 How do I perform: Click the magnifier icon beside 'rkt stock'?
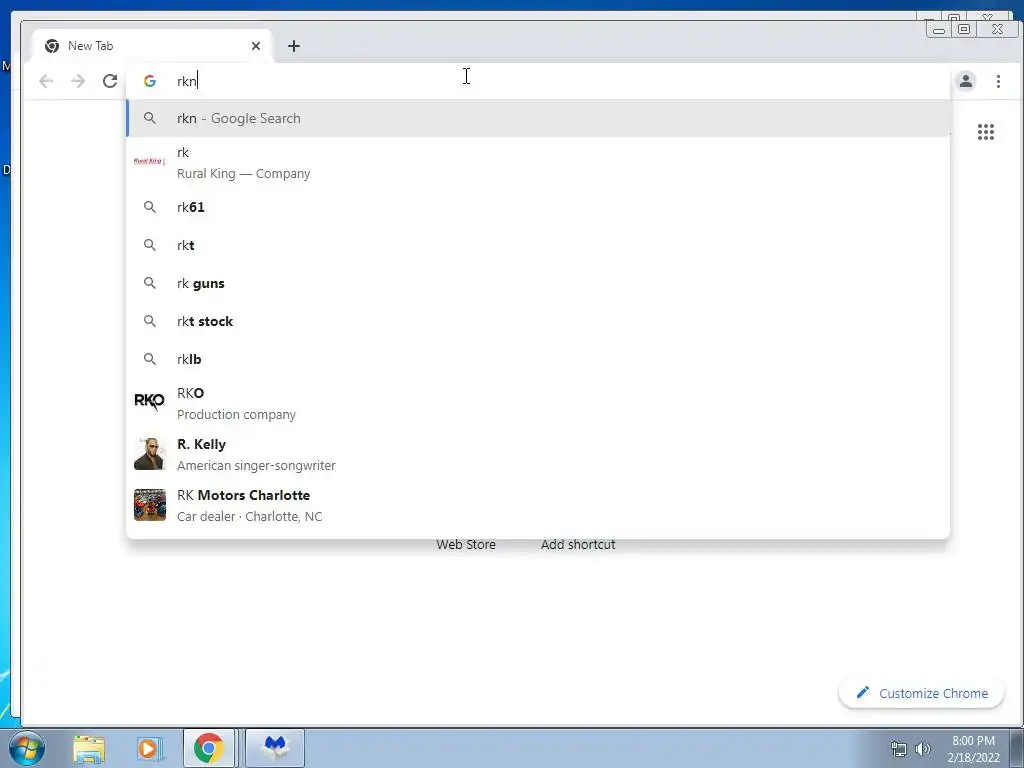pyautogui.click(x=150, y=321)
